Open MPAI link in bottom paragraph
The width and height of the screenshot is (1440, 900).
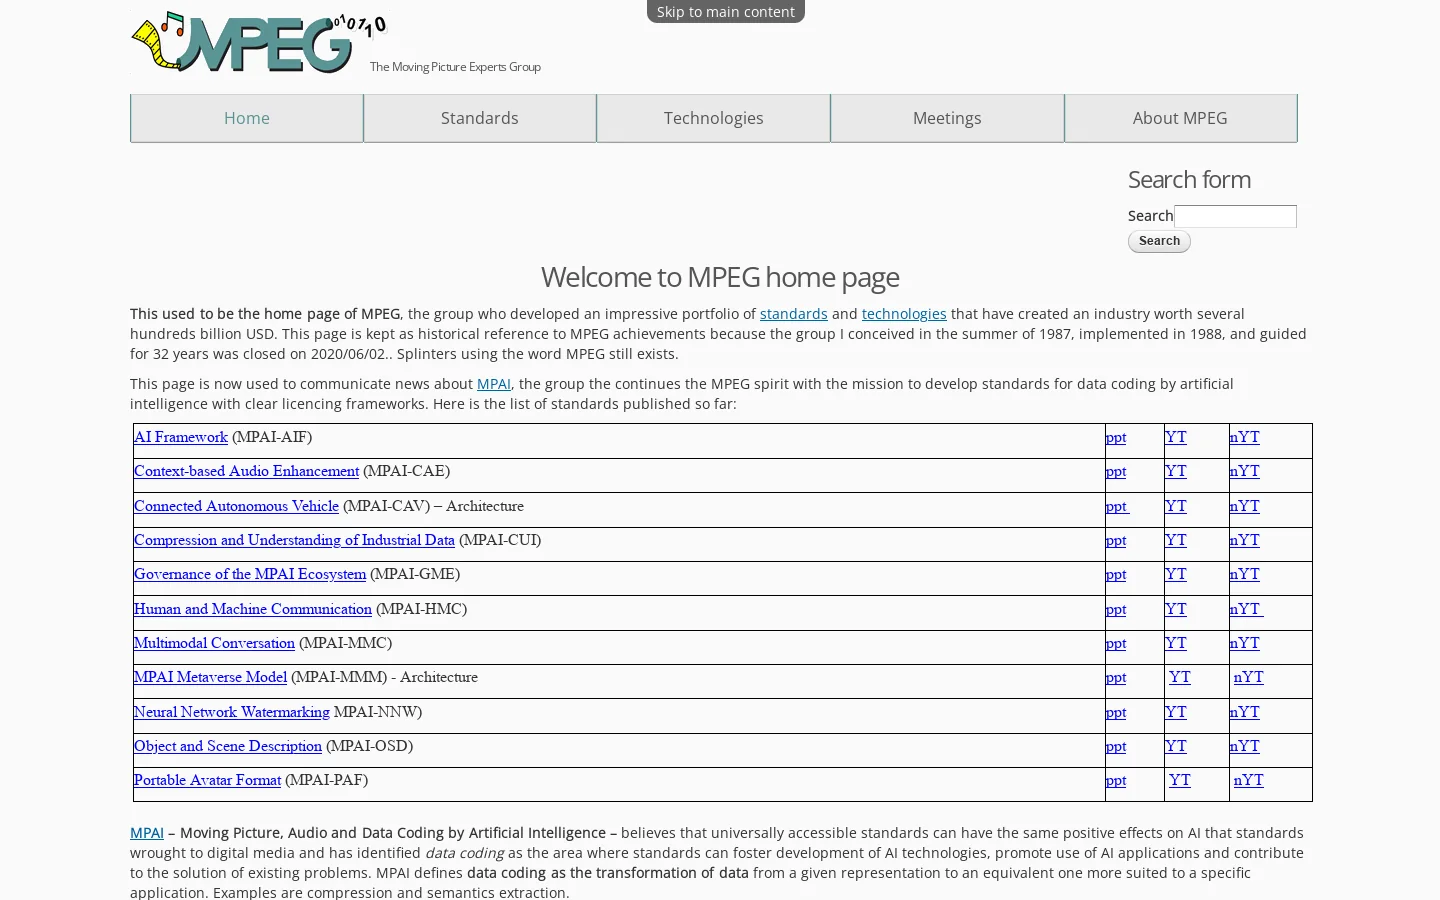pos(147,833)
